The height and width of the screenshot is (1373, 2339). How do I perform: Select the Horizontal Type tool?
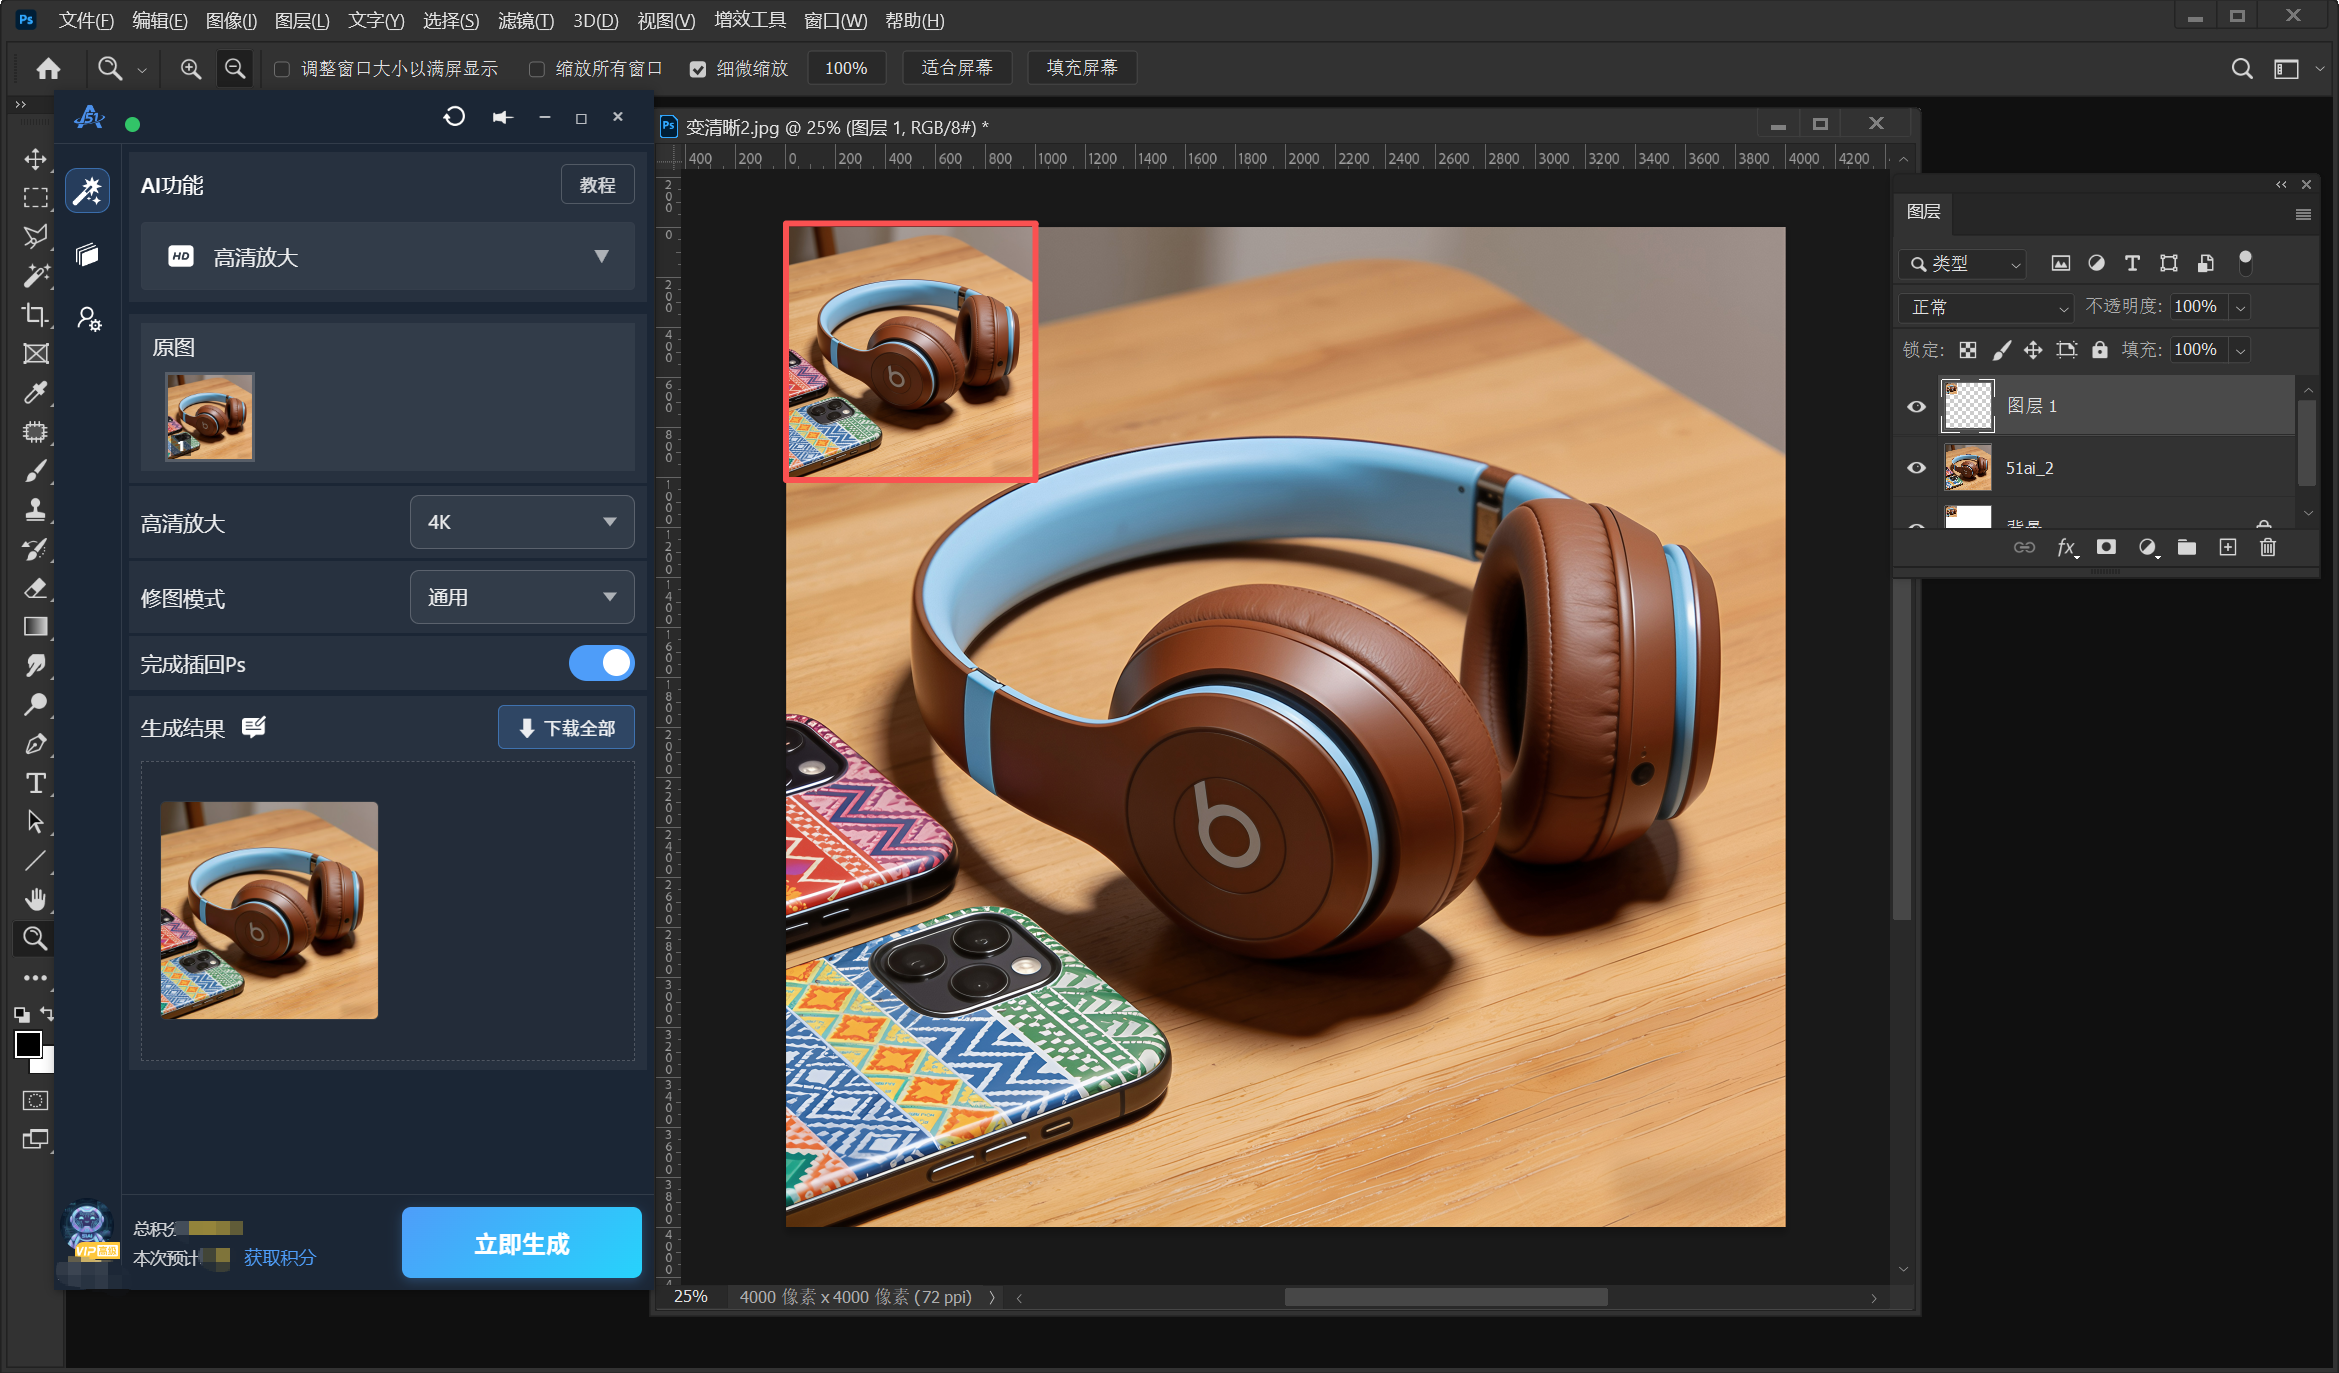coord(35,783)
